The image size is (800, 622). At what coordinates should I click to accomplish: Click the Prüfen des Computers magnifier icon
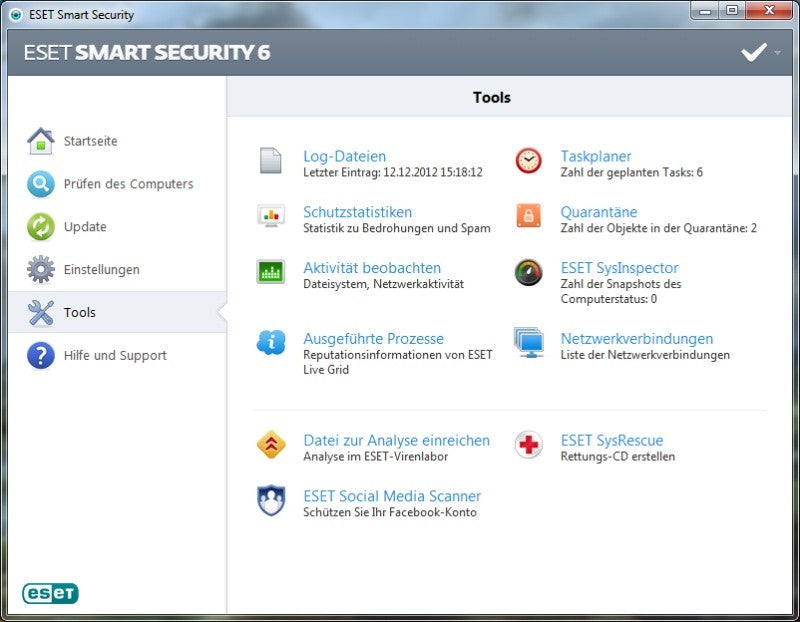(x=41, y=184)
